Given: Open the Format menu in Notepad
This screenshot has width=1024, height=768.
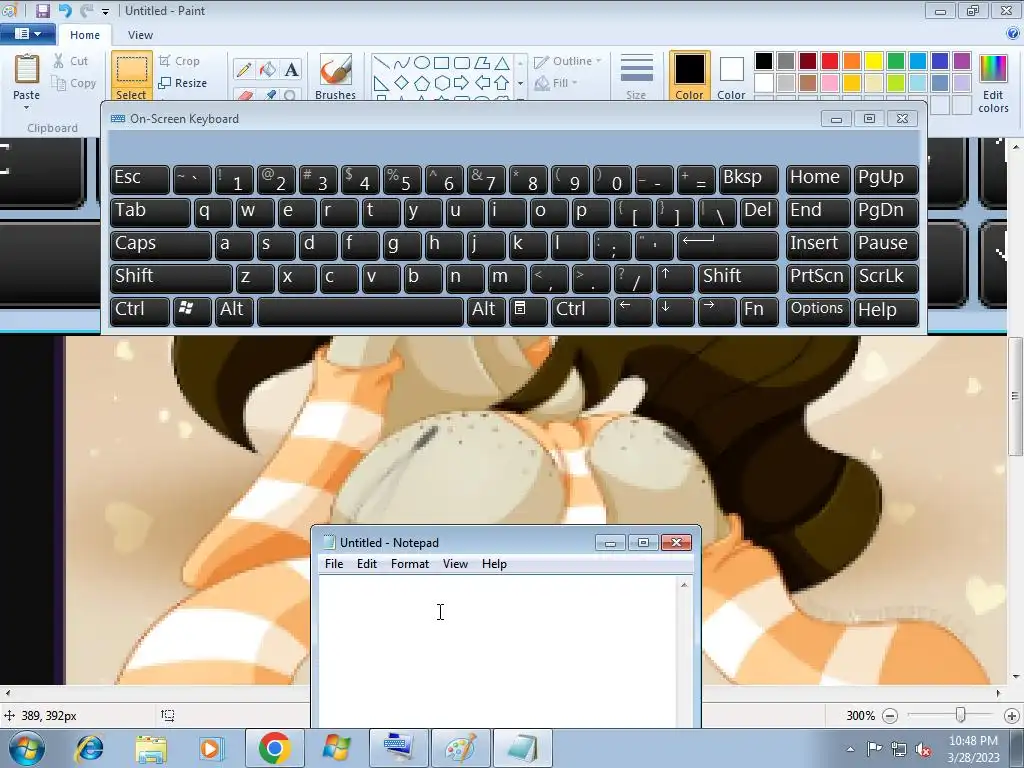Looking at the screenshot, I should point(410,564).
